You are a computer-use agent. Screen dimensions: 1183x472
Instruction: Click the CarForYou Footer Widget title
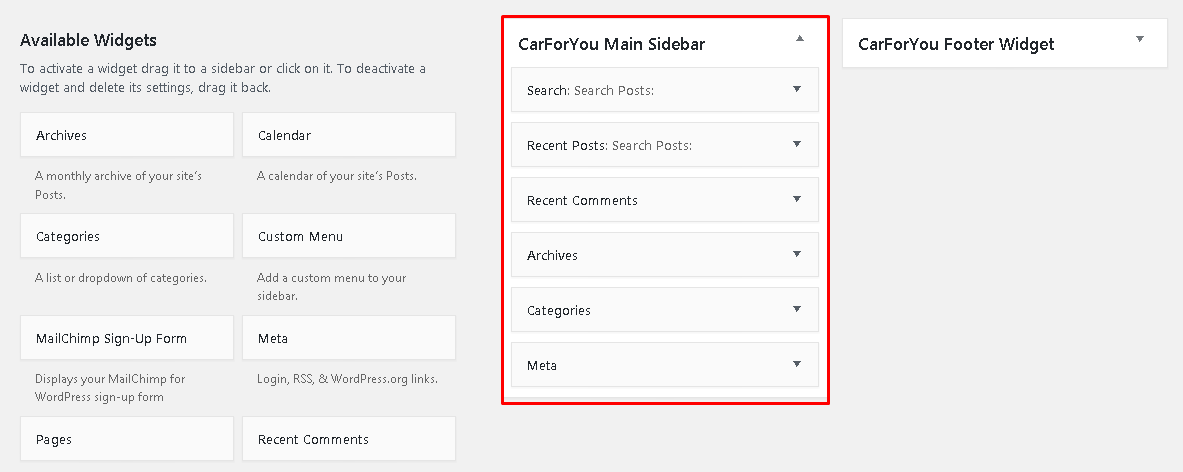pos(957,44)
